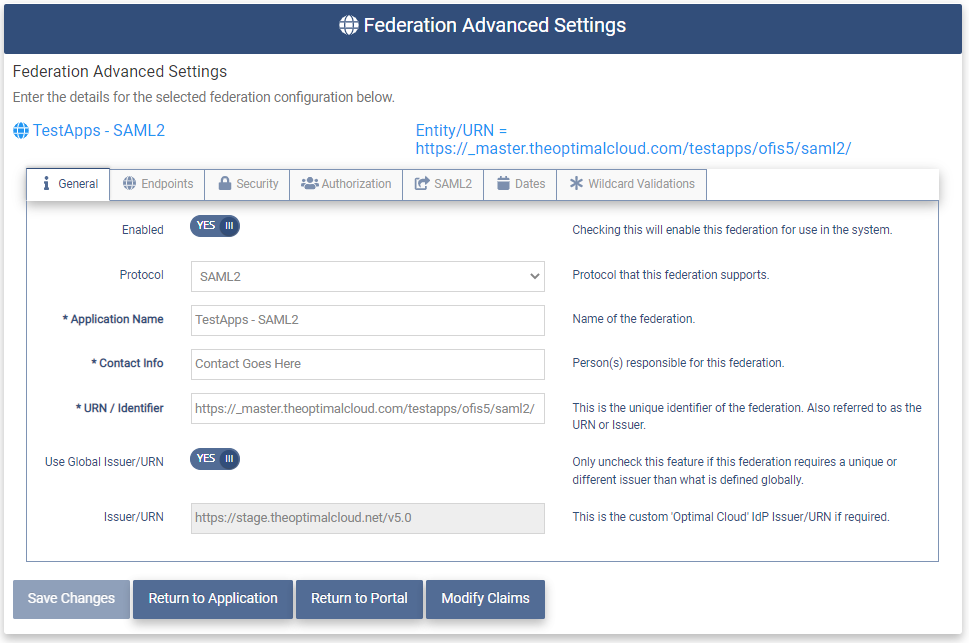Click the 'Federation Advanced Settings' subheading
The image size is (969, 643).
[120, 72]
